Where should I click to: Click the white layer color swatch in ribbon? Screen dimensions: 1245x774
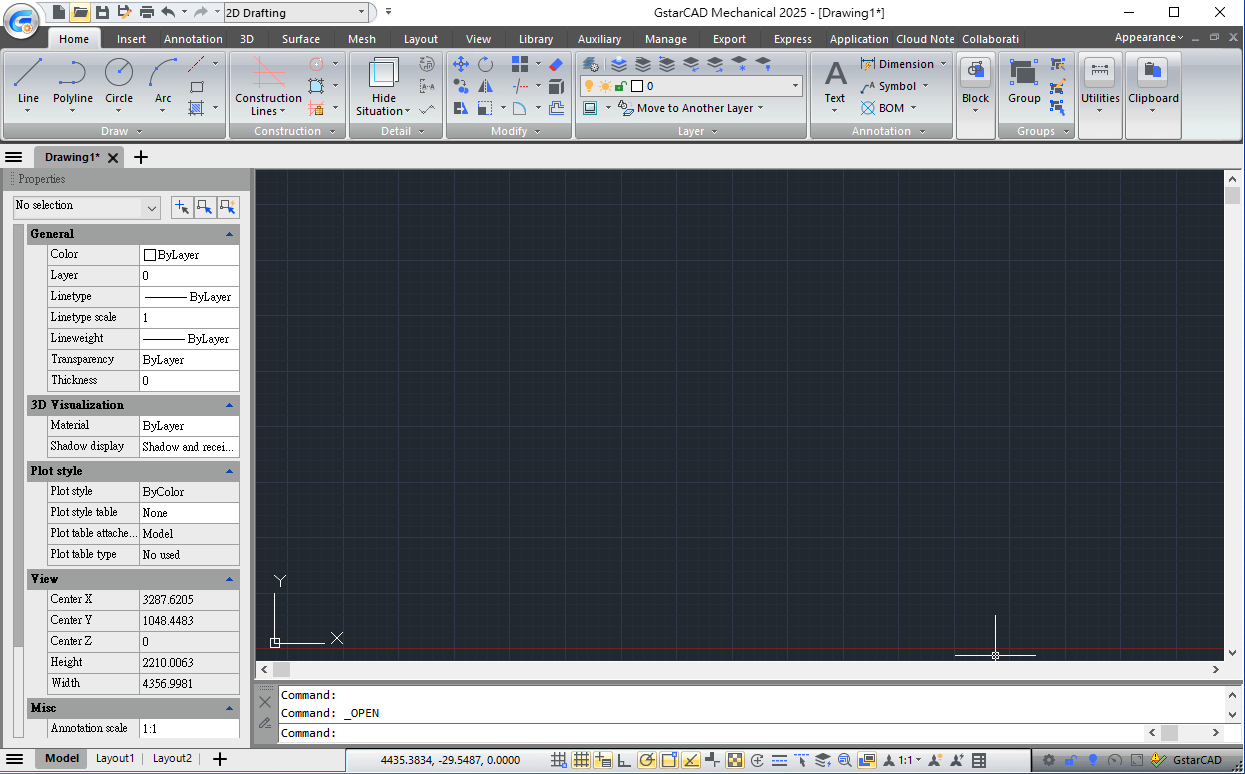coord(637,86)
